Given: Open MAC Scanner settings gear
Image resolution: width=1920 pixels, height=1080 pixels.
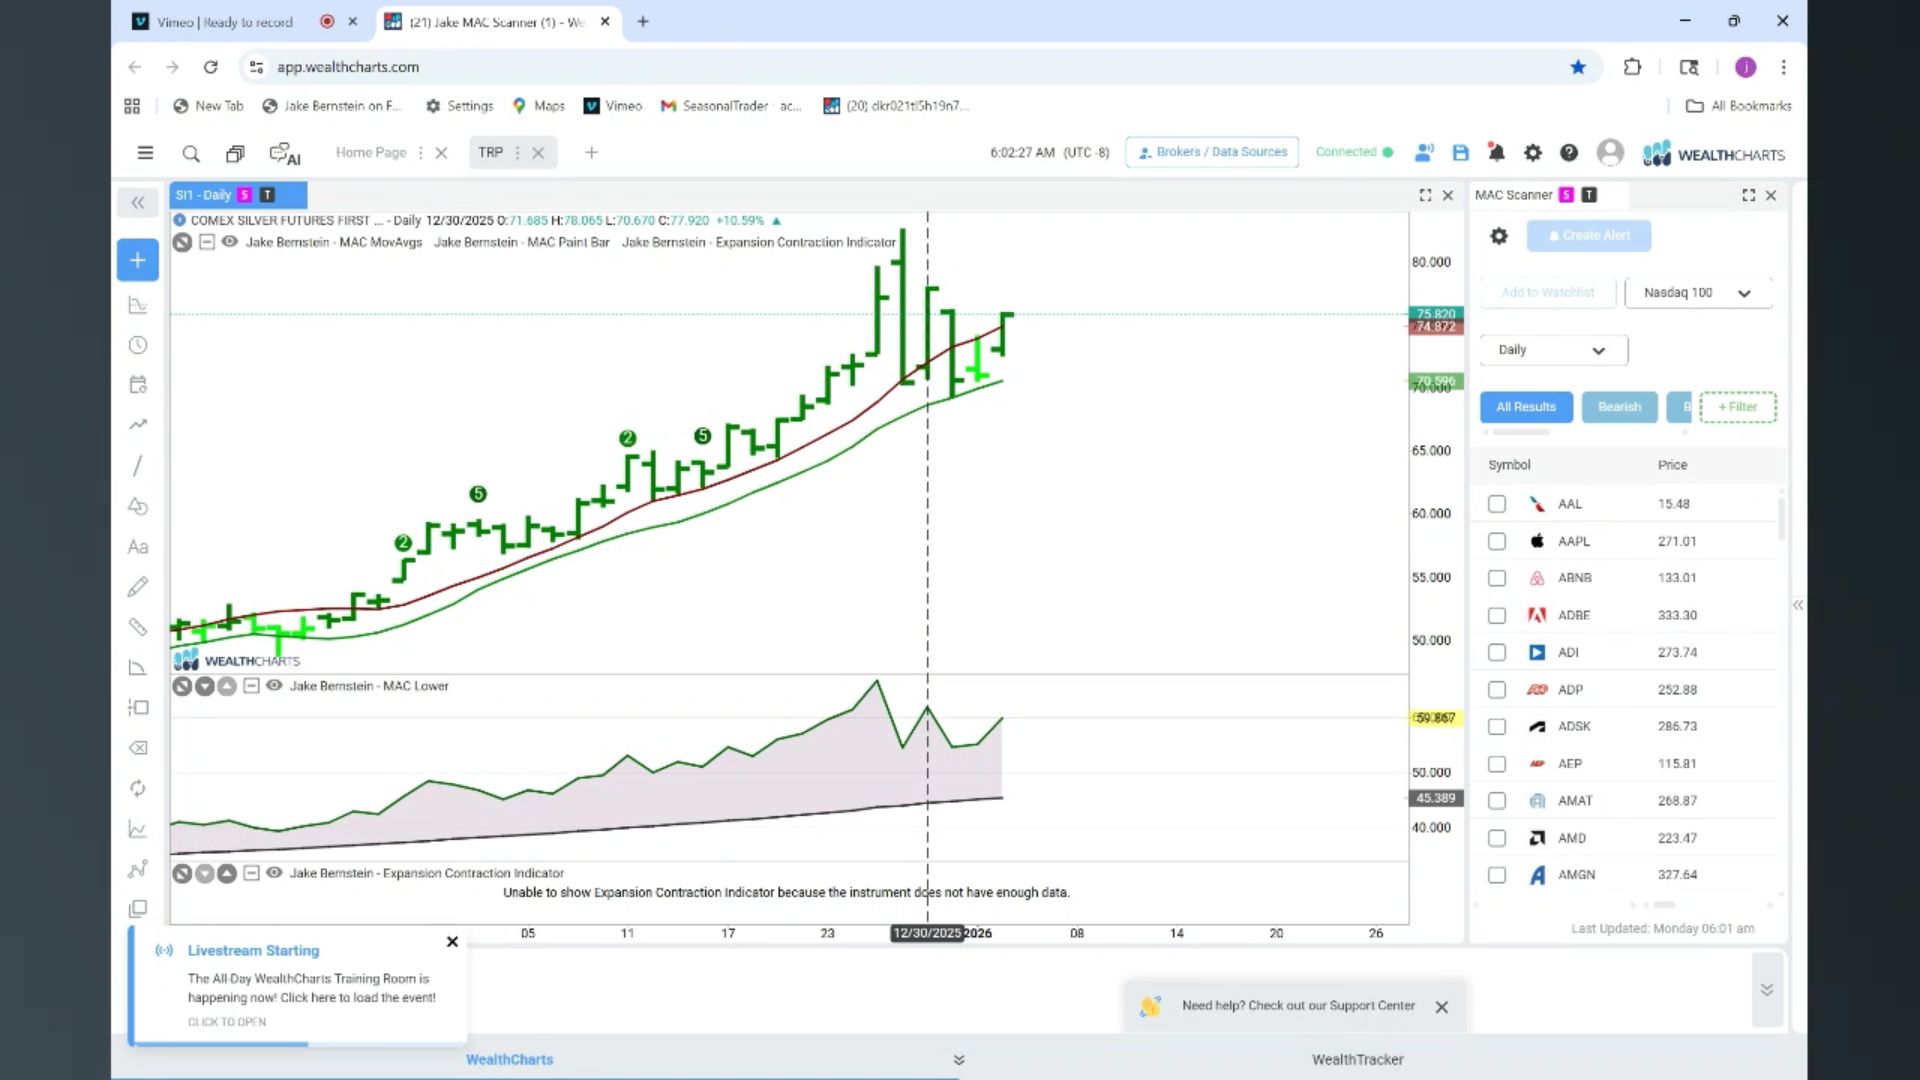Looking at the screenshot, I should click(1498, 236).
